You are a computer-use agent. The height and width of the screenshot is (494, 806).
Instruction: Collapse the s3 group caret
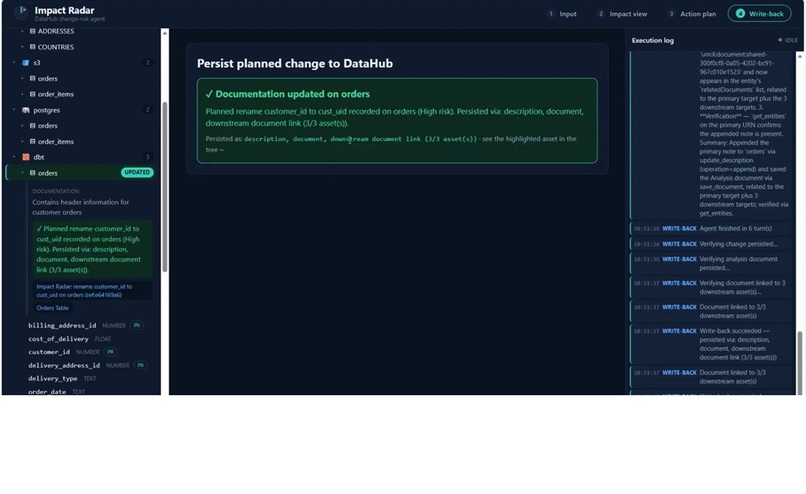pos(14,63)
